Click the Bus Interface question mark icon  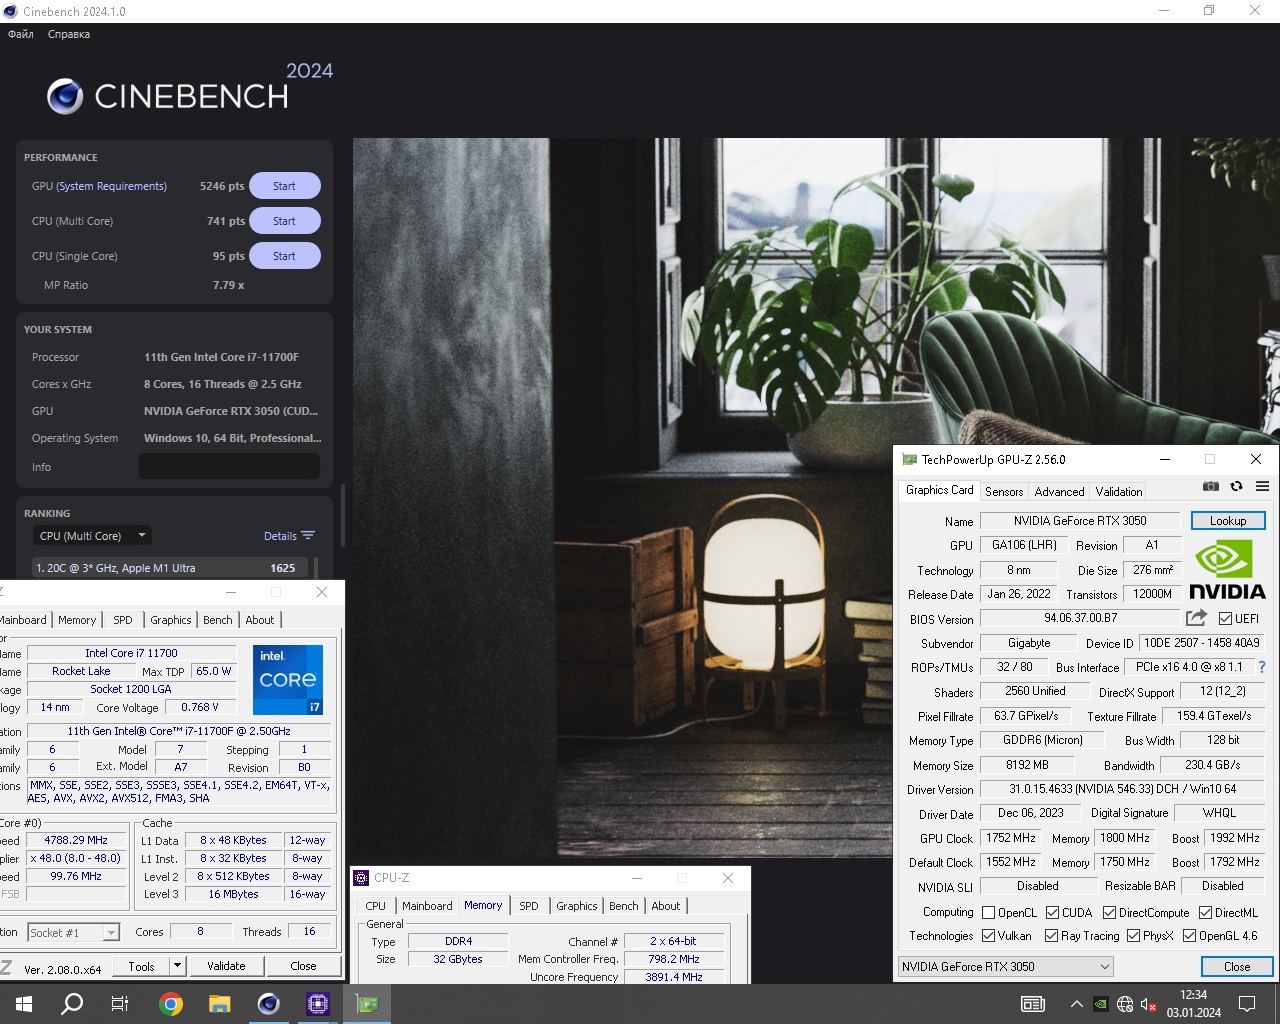coord(1262,667)
